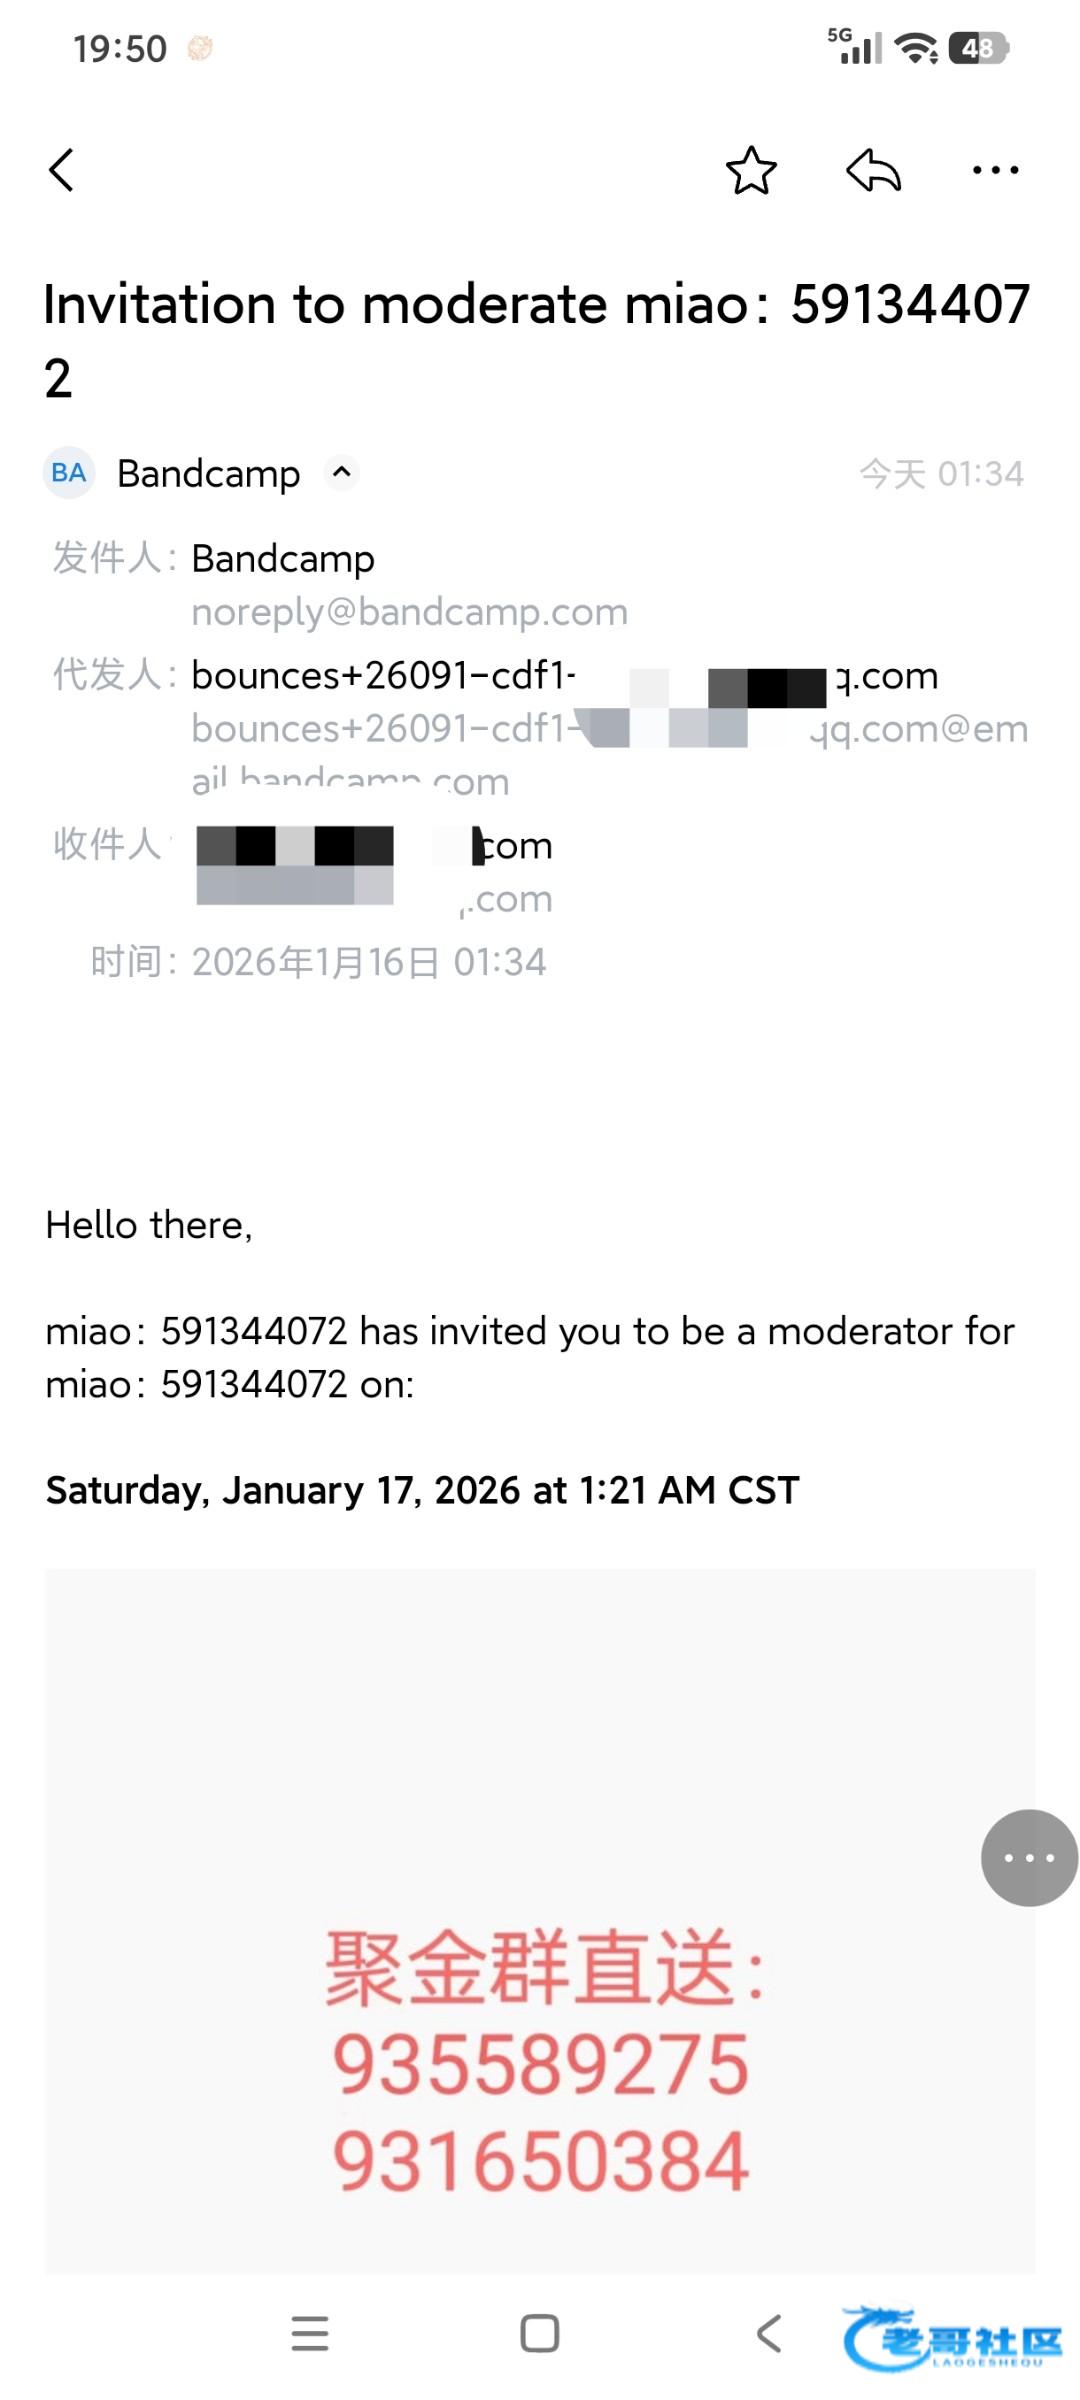Open the three-dot more options menu
This screenshot has width=1080, height=2400.
tap(995, 170)
